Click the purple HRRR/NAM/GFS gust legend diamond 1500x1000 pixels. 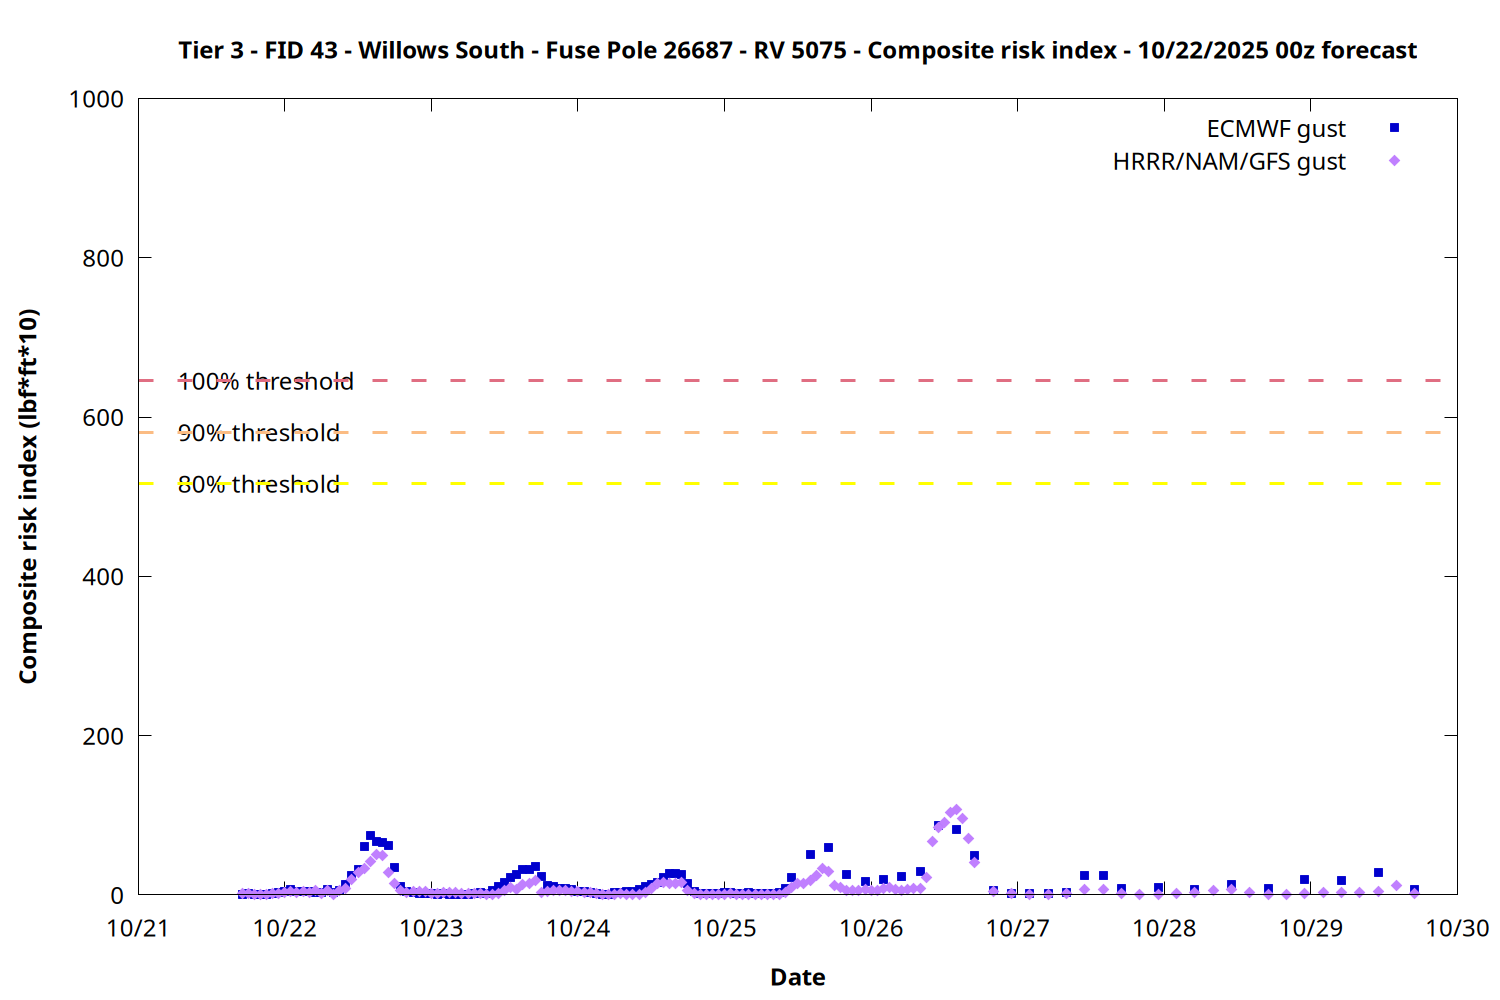(1394, 161)
